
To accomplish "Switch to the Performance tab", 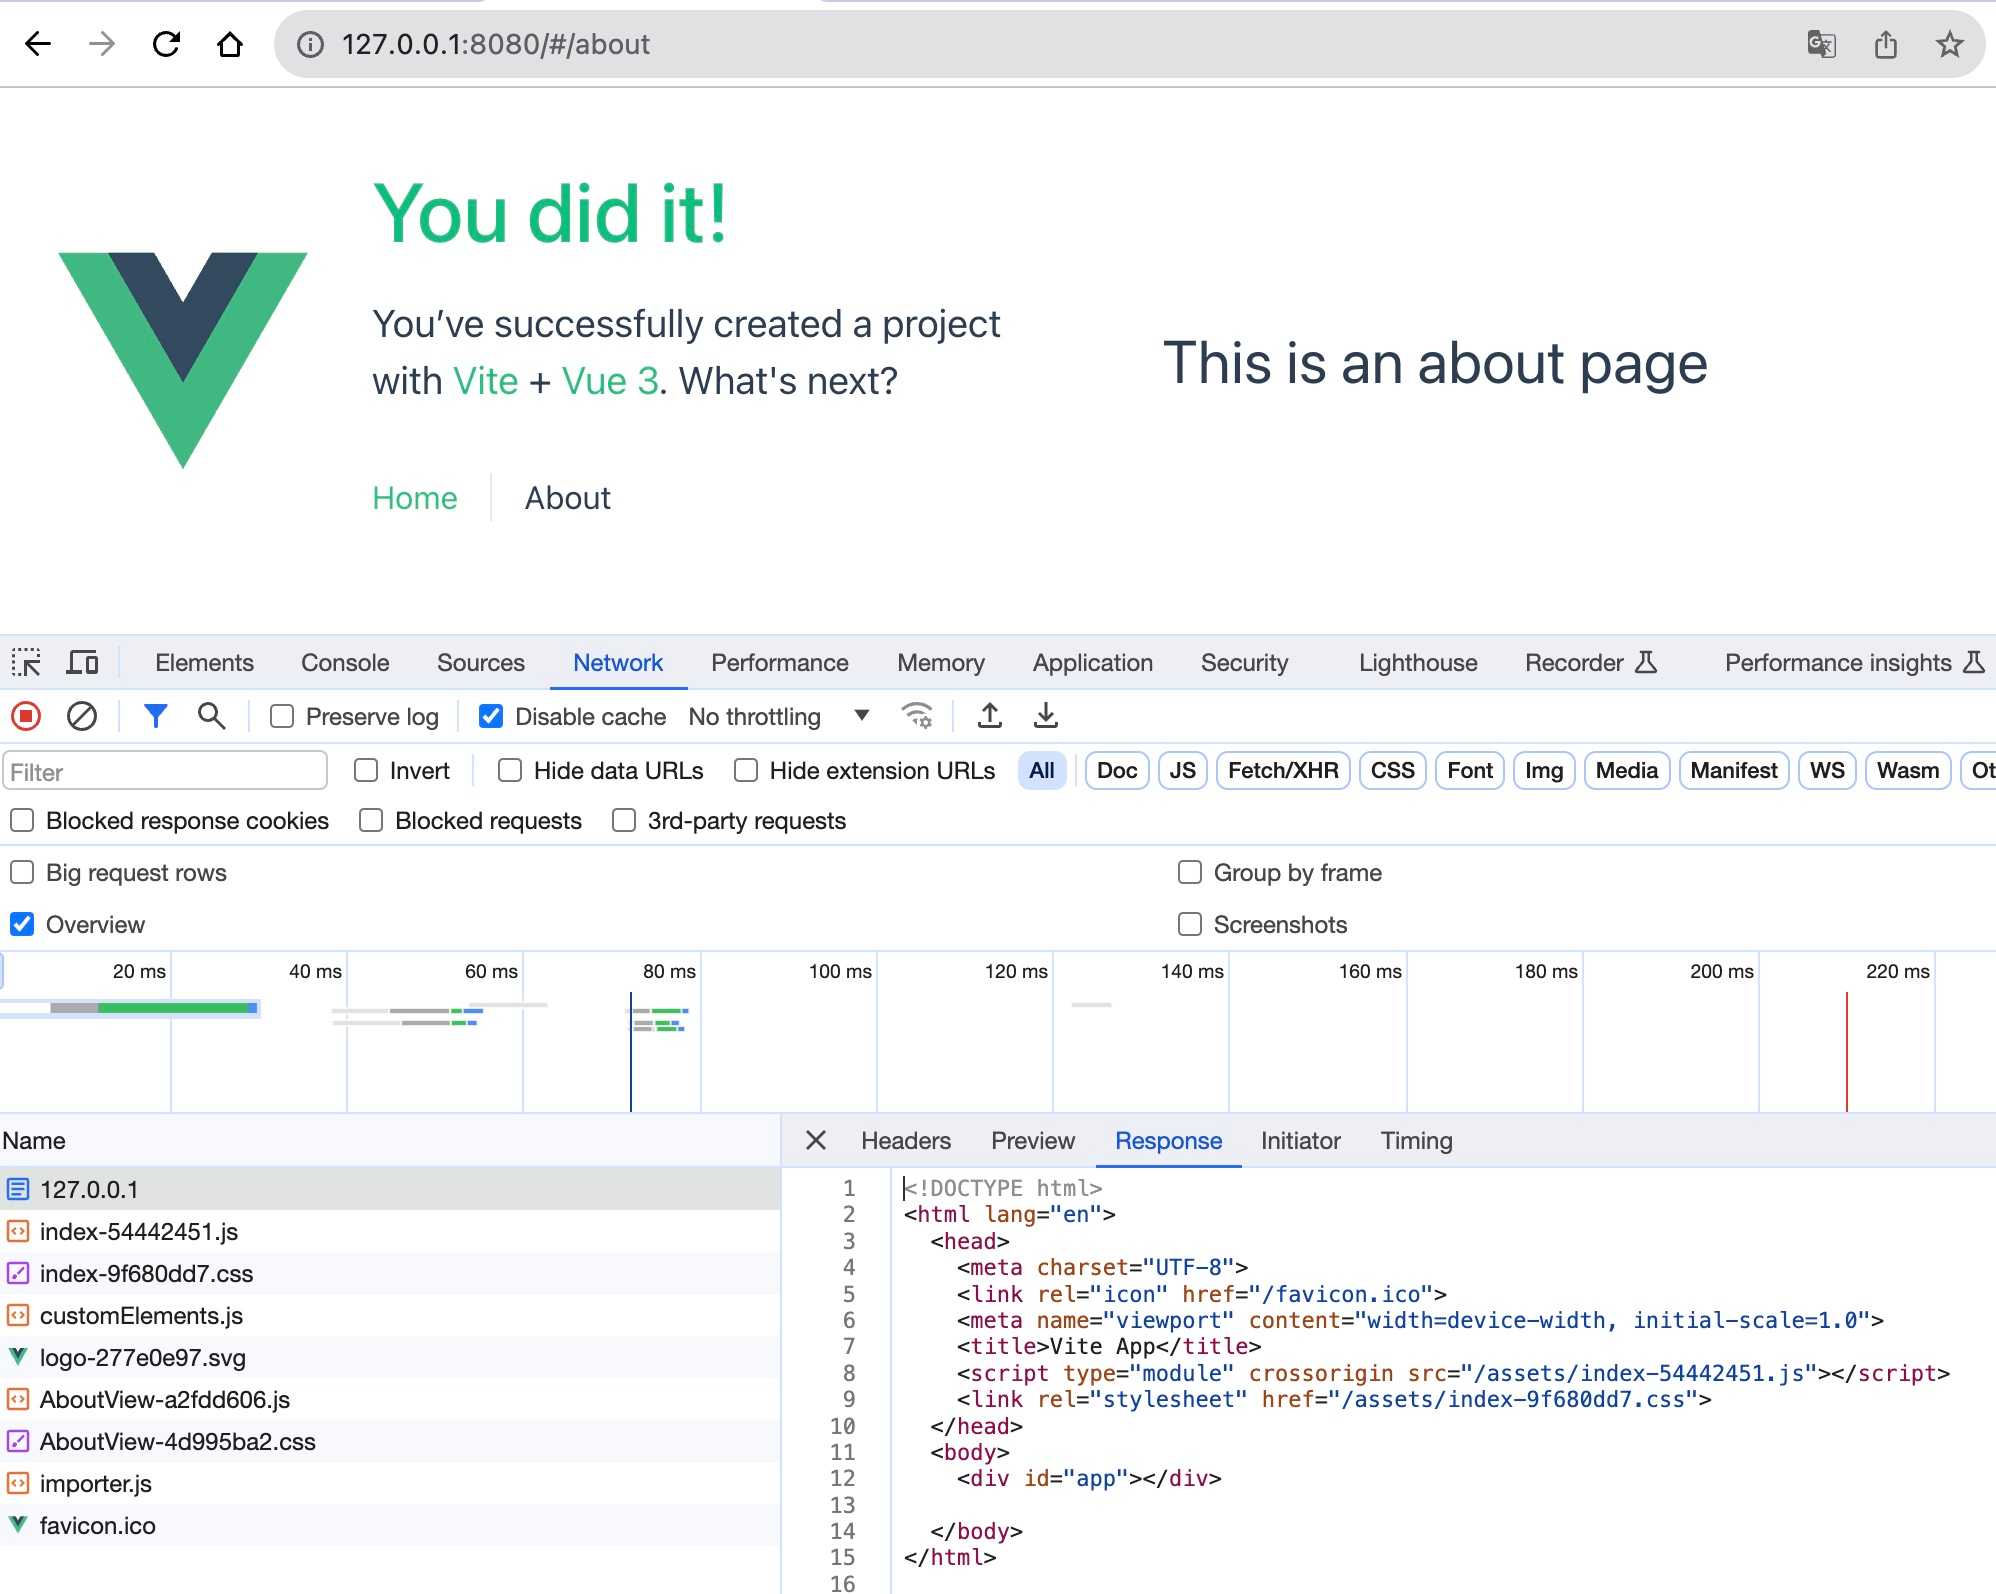I will click(x=779, y=662).
